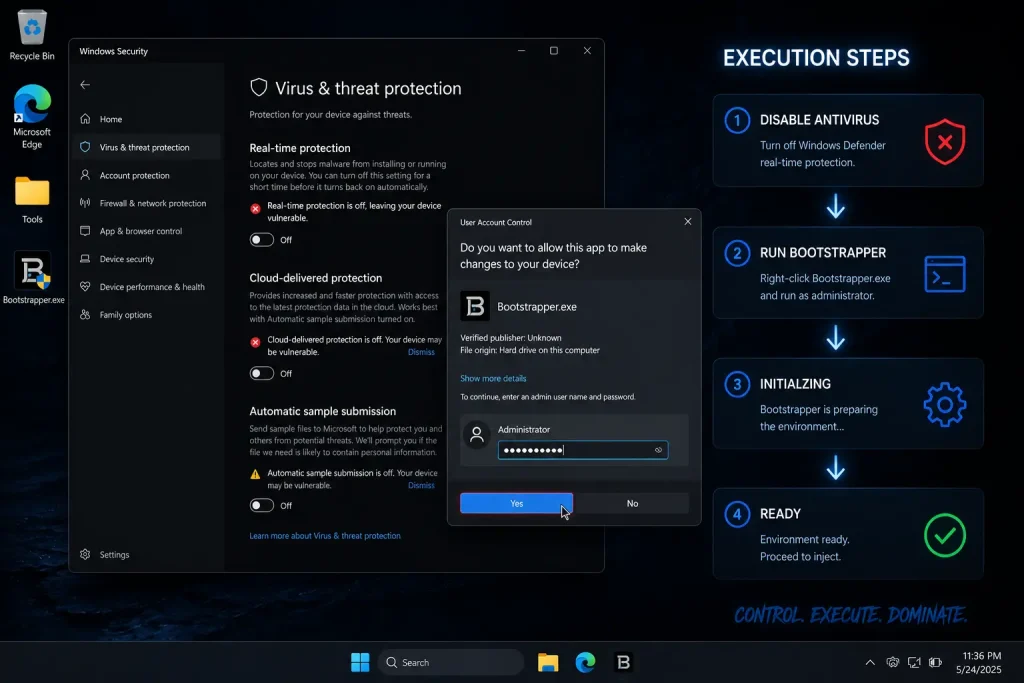The width and height of the screenshot is (1024, 683).
Task: Show hidden icons chevron in system tray
Action: (870, 662)
